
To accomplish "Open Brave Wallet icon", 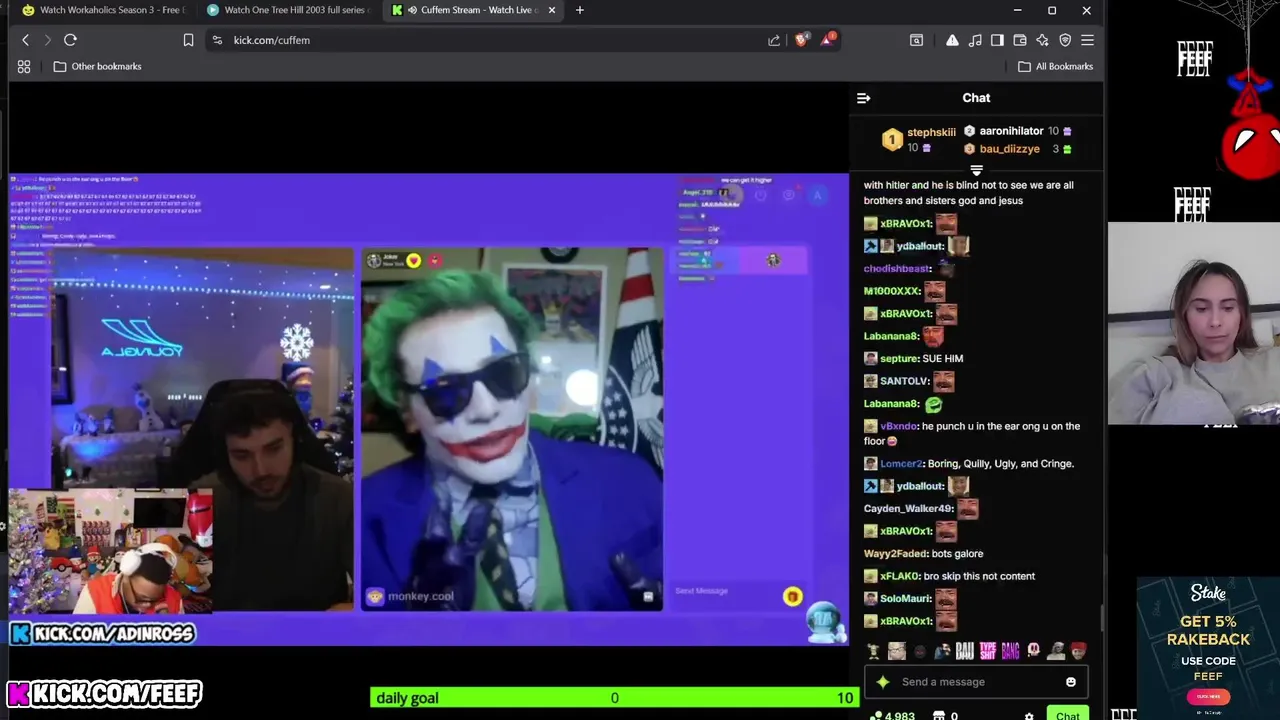I will pyautogui.click(x=1020, y=40).
